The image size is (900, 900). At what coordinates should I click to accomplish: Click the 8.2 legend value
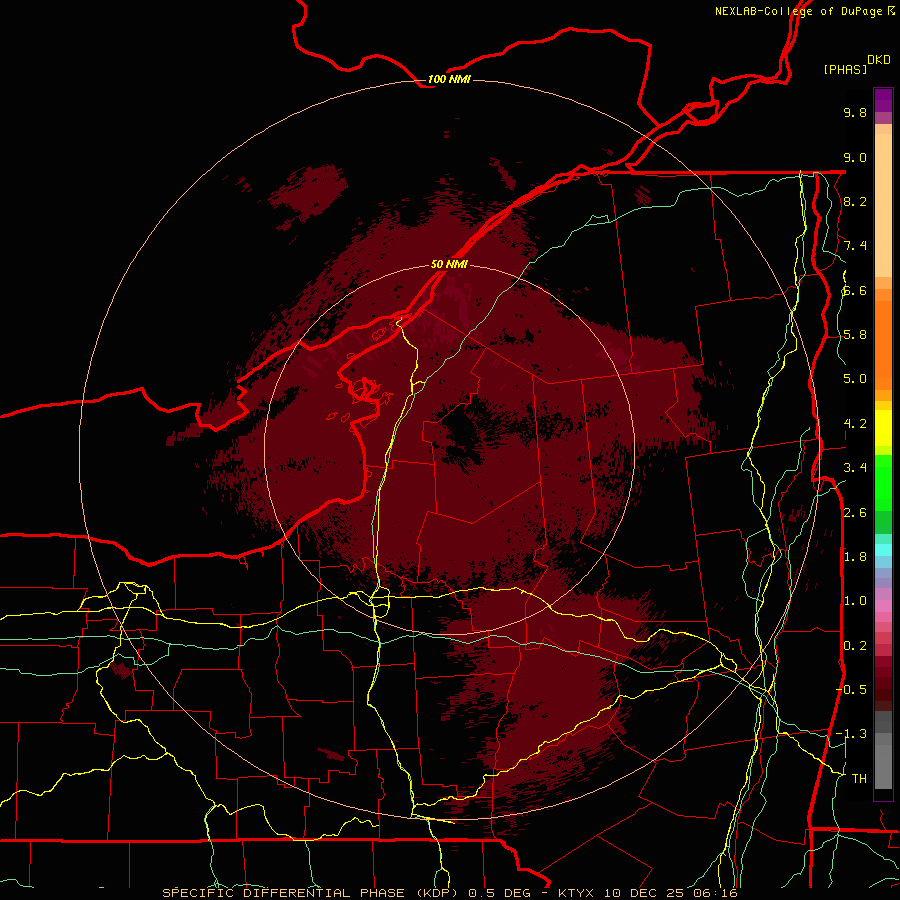[855, 201]
